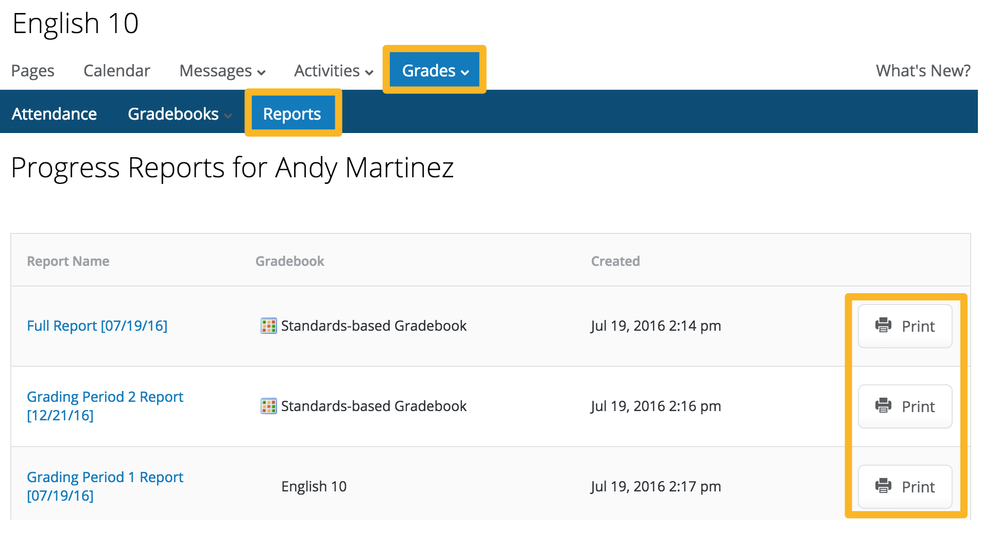Open the Full Report [07/19/16] link
This screenshot has height=541, width=999.
pyautogui.click(x=97, y=326)
